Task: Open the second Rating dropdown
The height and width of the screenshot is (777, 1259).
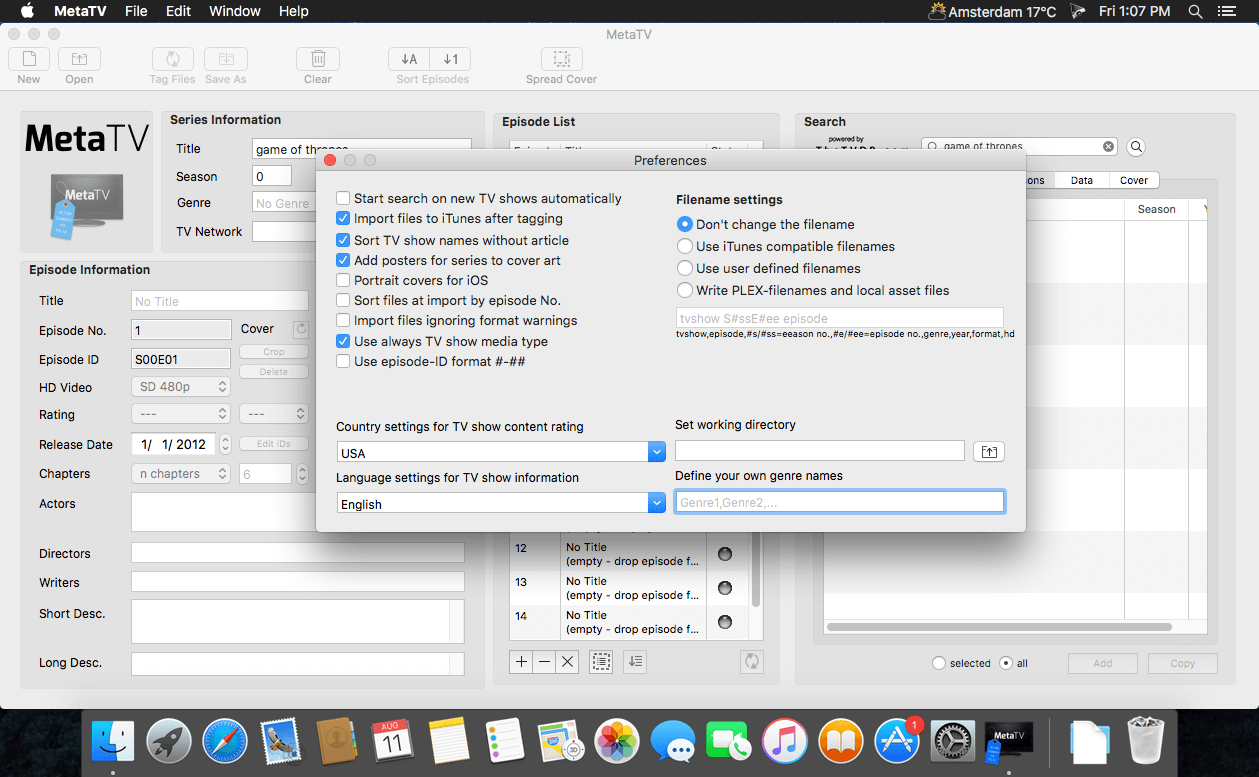Action: (274, 413)
